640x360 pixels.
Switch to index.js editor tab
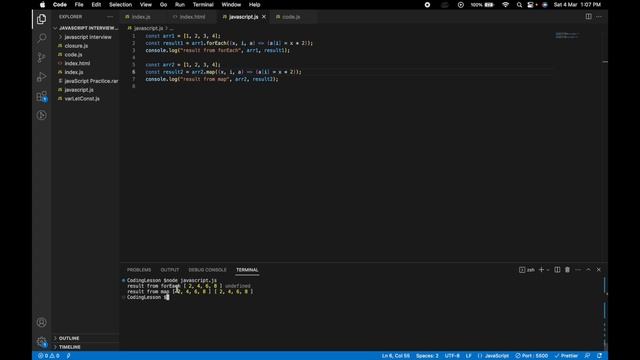coord(141,17)
